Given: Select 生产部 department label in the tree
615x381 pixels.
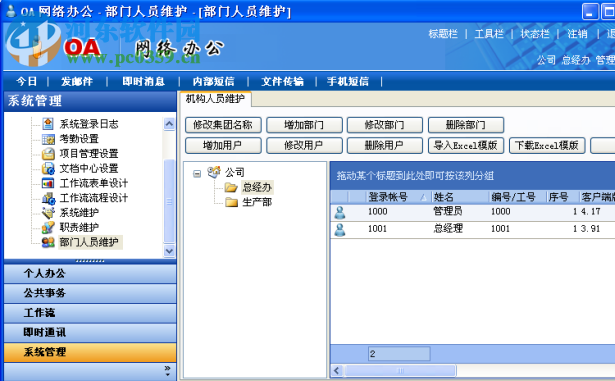Looking at the screenshot, I should [257, 202].
